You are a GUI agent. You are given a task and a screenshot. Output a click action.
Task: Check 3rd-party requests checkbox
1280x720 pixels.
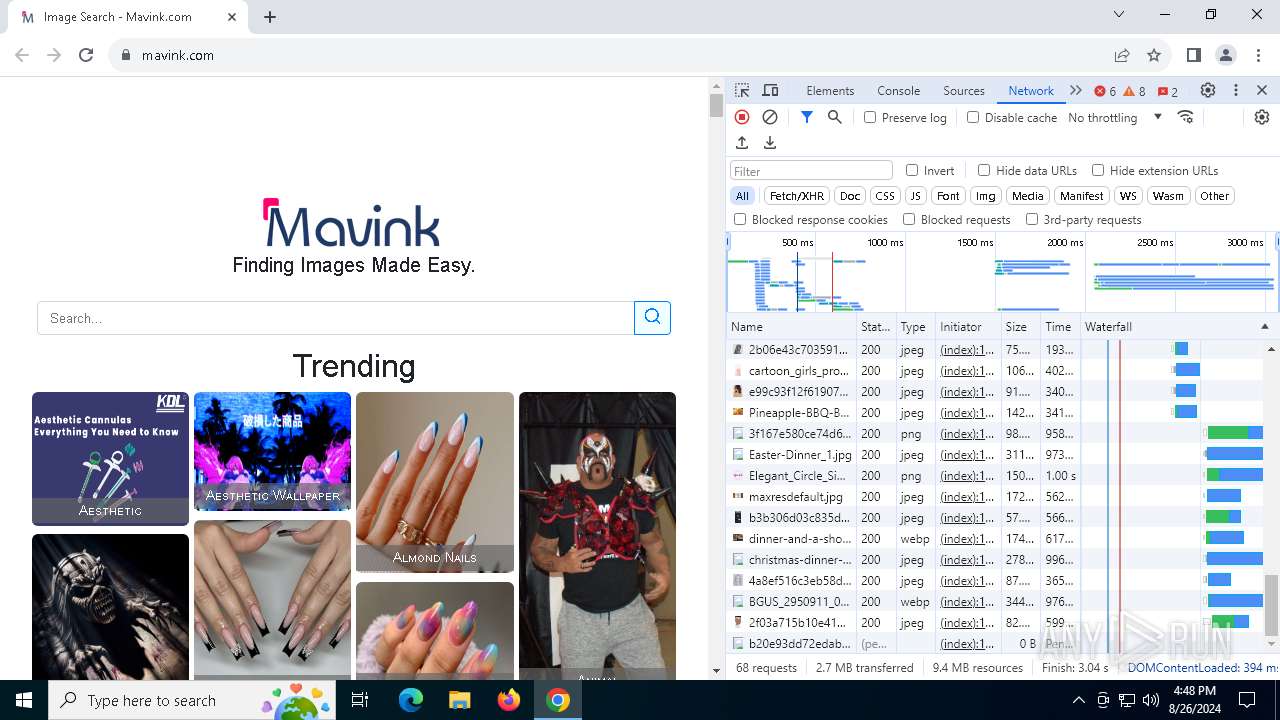pos(1032,219)
